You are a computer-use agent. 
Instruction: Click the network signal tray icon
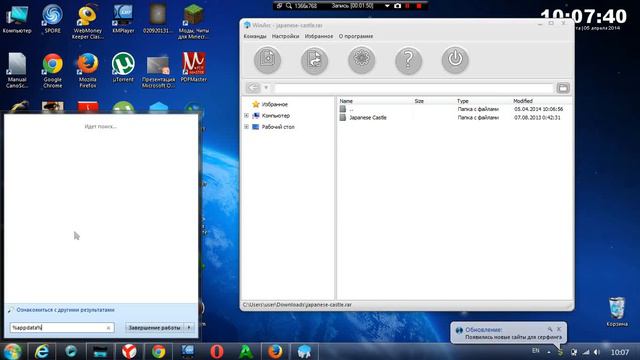tap(586, 352)
